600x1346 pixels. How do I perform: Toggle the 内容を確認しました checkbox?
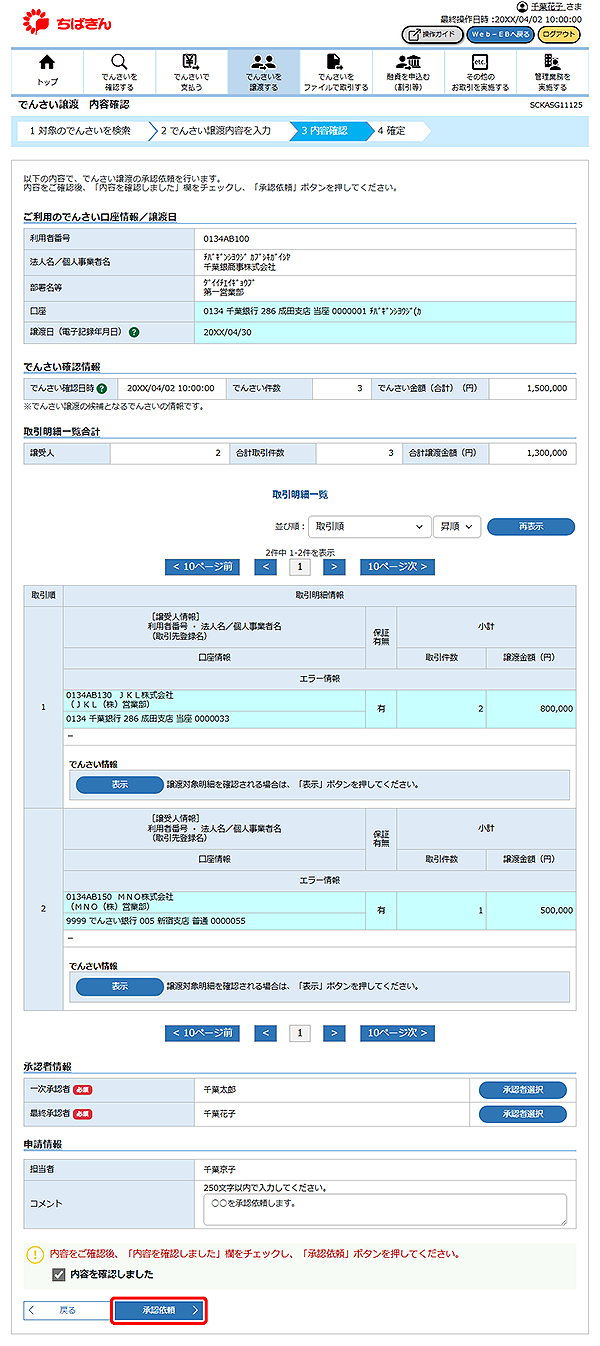coord(58,1275)
